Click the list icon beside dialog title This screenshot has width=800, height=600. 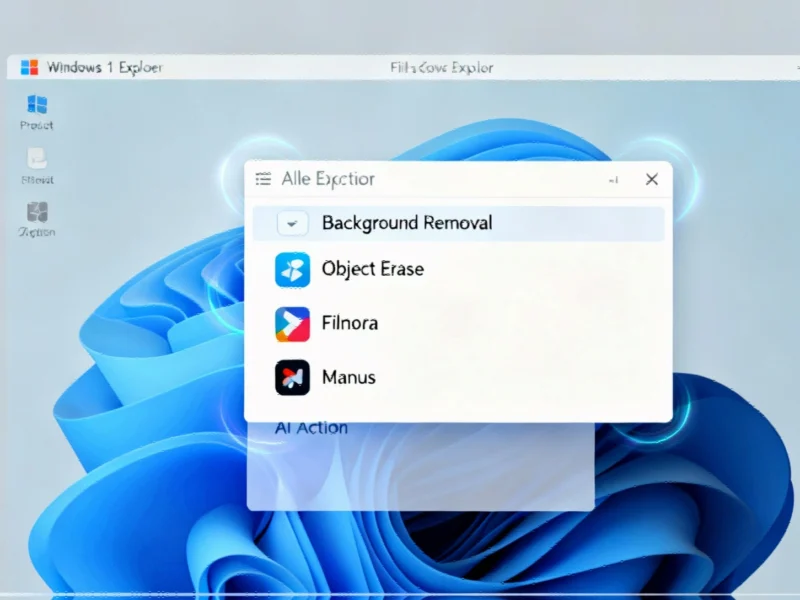[x=263, y=179]
